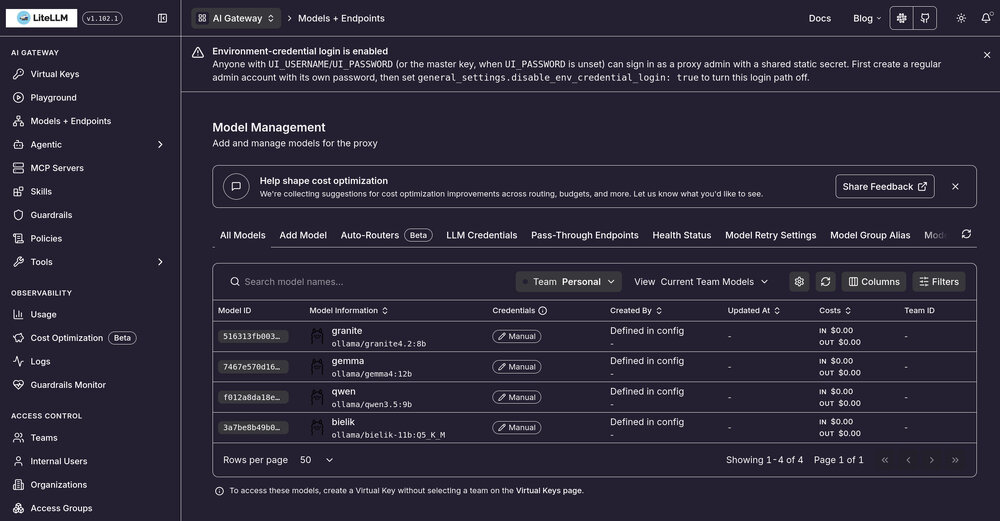
Task: Open the Docs link
Action: pos(820,18)
